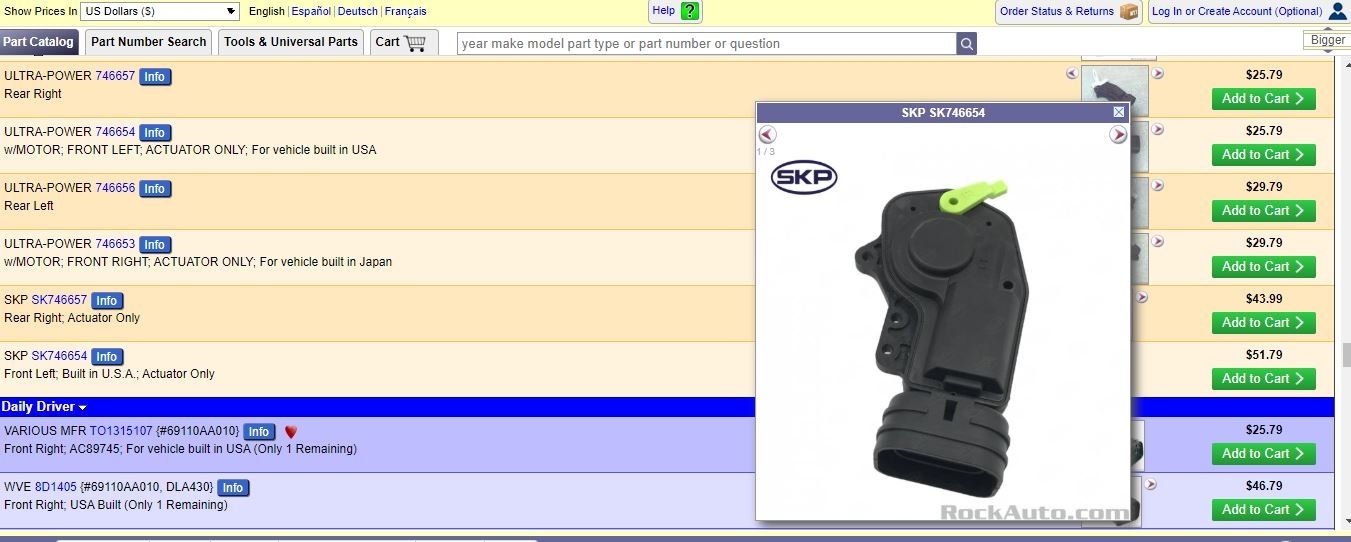The width and height of the screenshot is (1351, 542).
Task: Open Info for ULTRA-POWER 746657
Action: [x=154, y=77]
